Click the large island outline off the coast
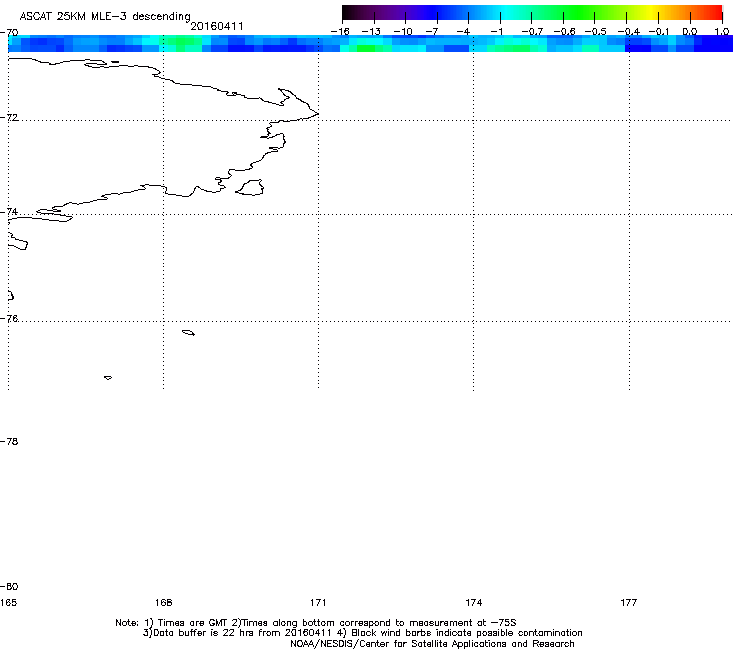The height and width of the screenshot is (650, 740). click(250, 187)
